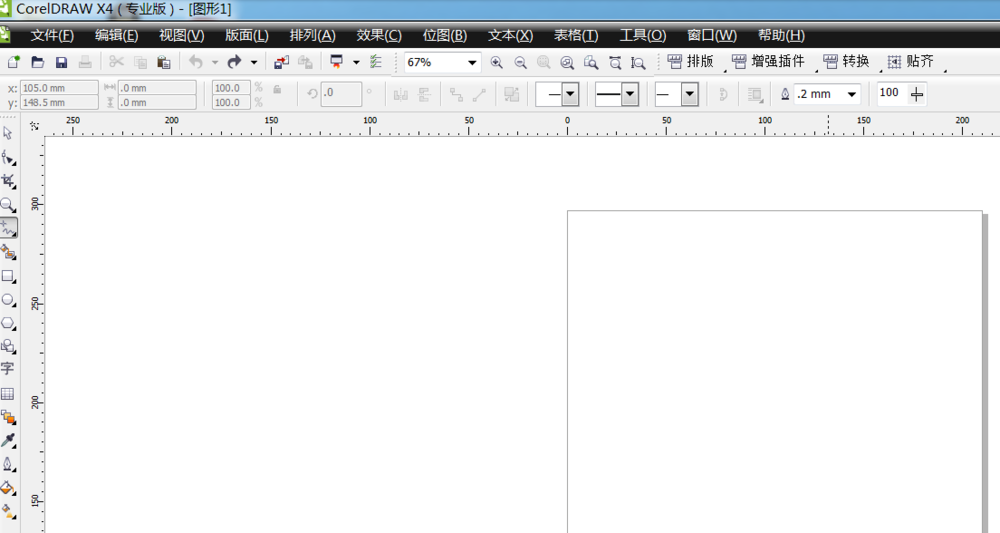
Task: Select the Pick tool arrow
Action: coord(8,132)
